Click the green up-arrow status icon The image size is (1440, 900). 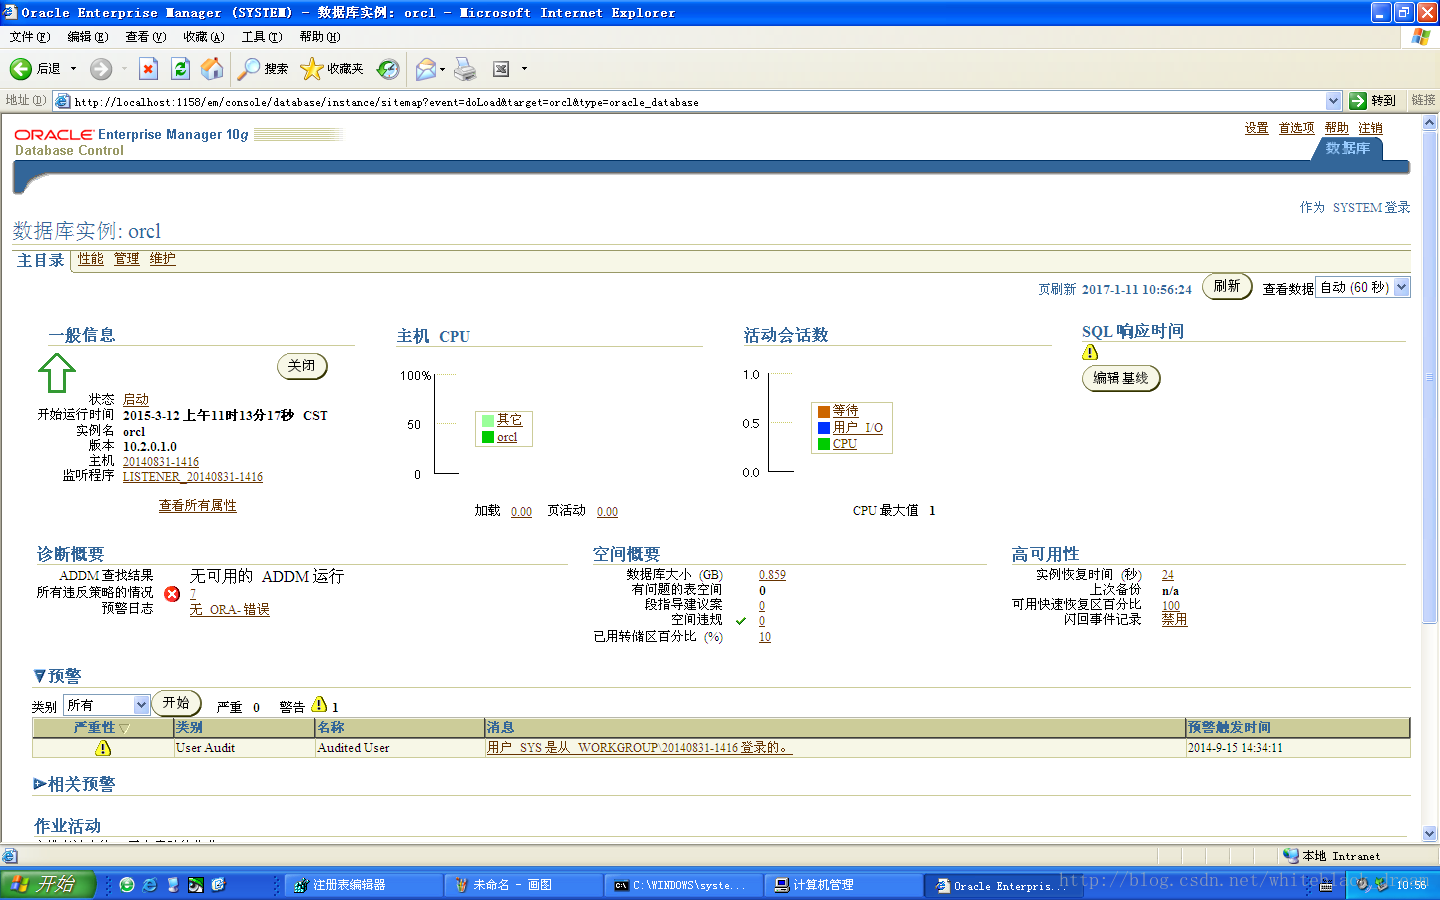click(56, 373)
